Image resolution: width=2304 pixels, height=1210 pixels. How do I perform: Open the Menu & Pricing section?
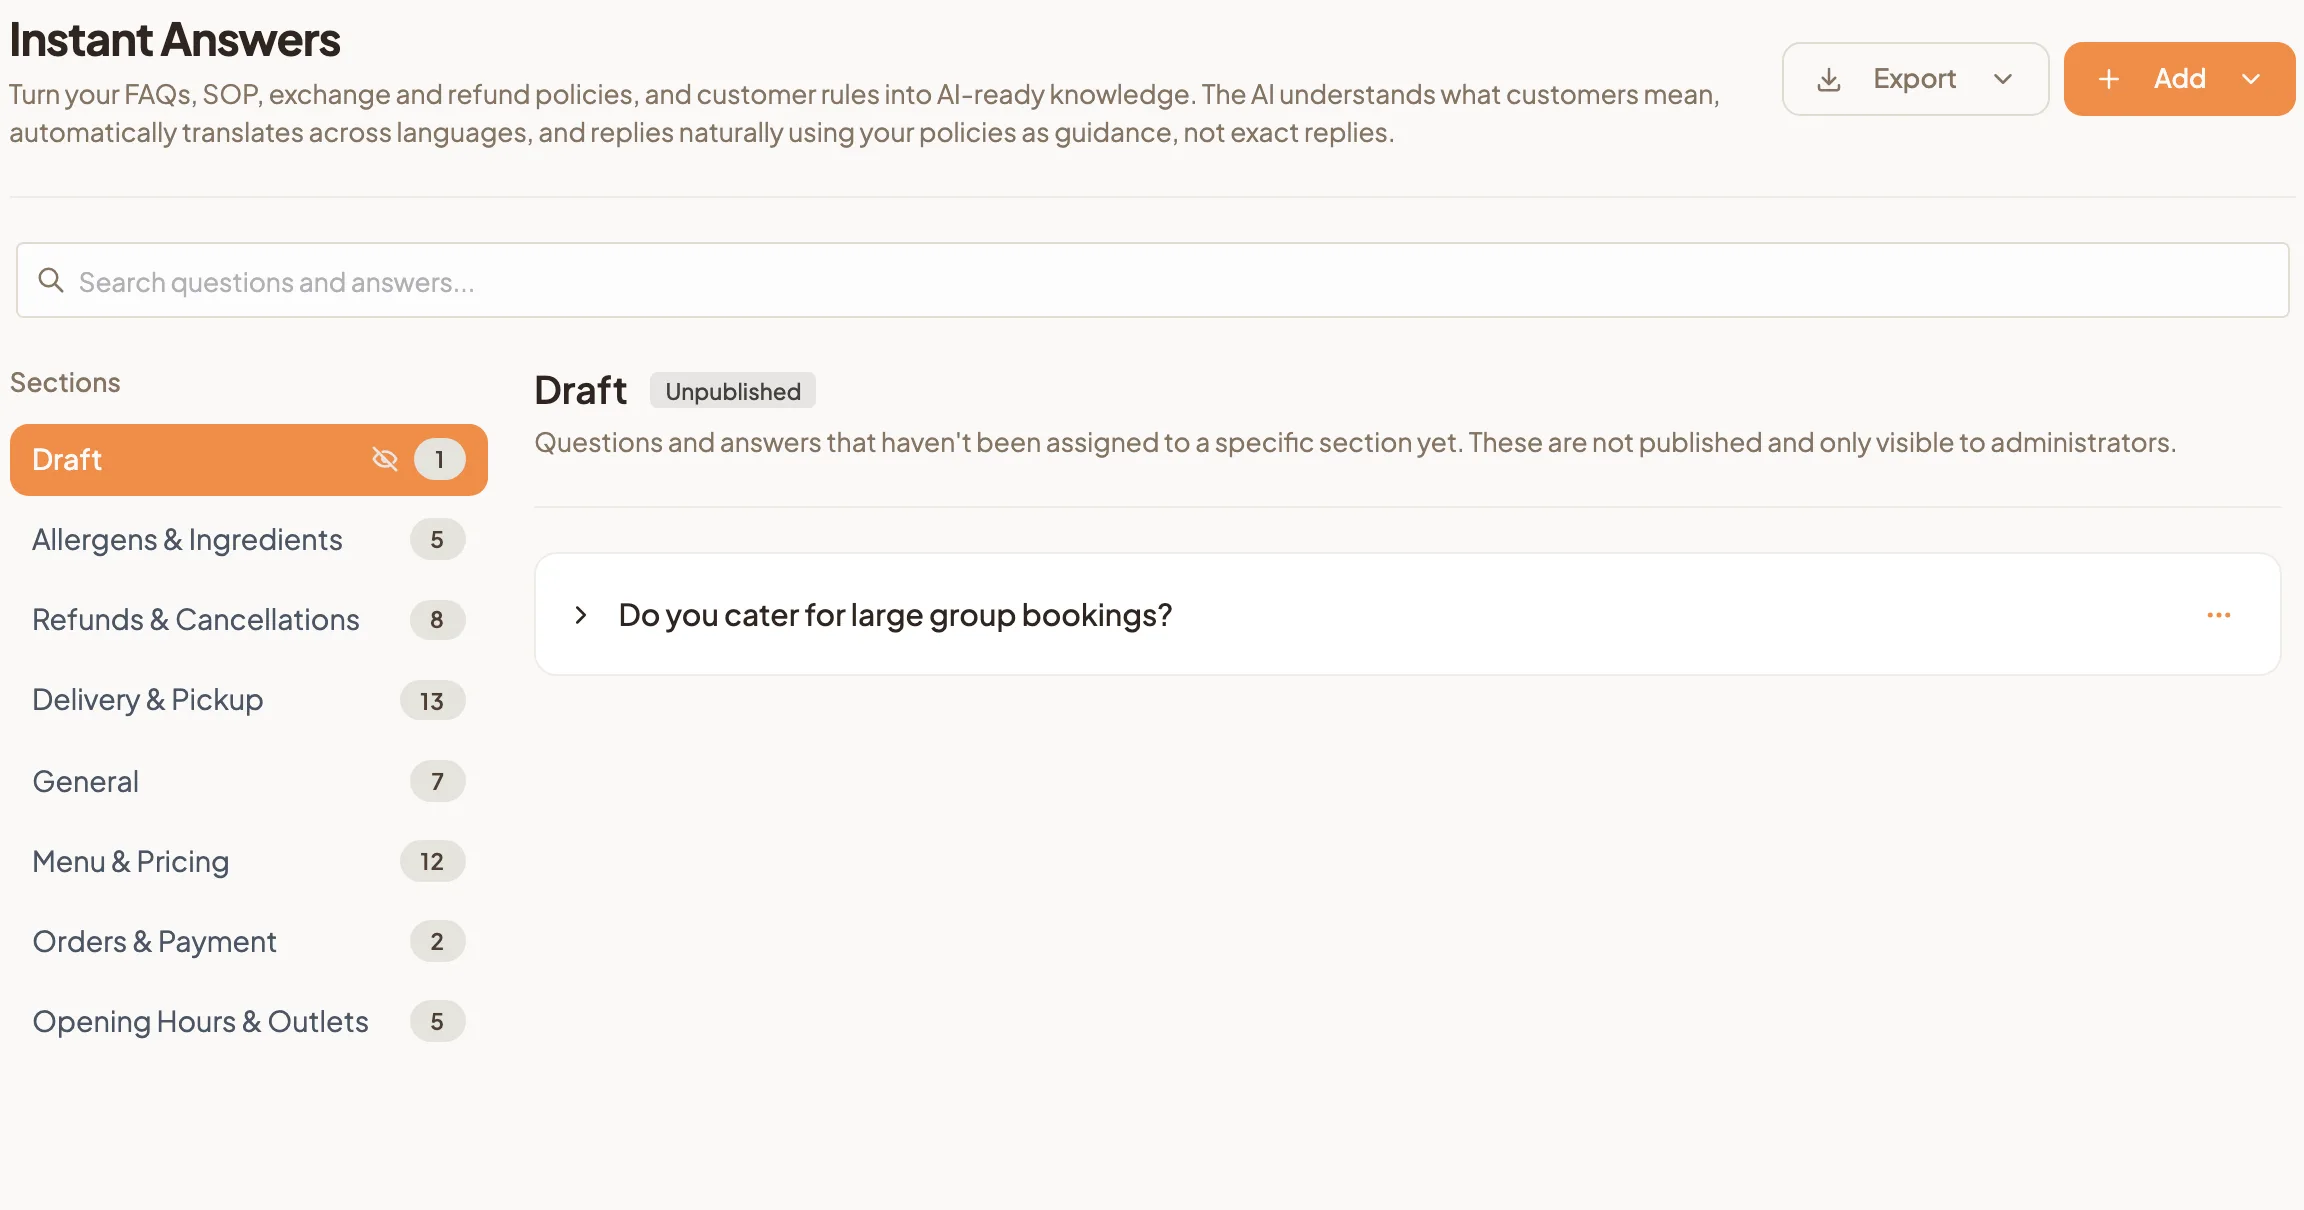249,861
